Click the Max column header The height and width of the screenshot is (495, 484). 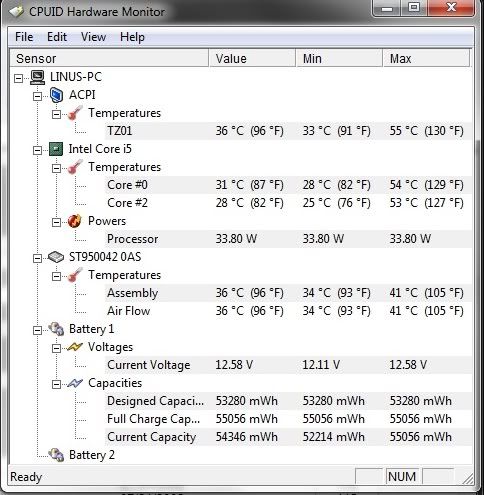[x=426, y=58]
